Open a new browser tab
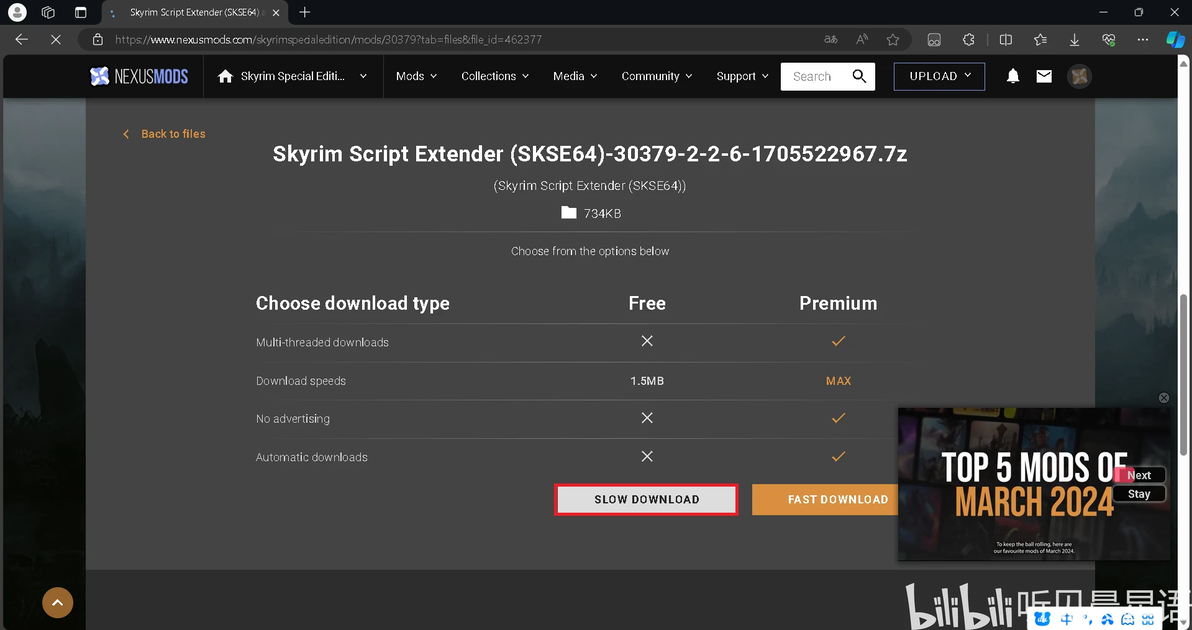Image resolution: width=1192 pixels, height=630 pixels. click(305, 12)
